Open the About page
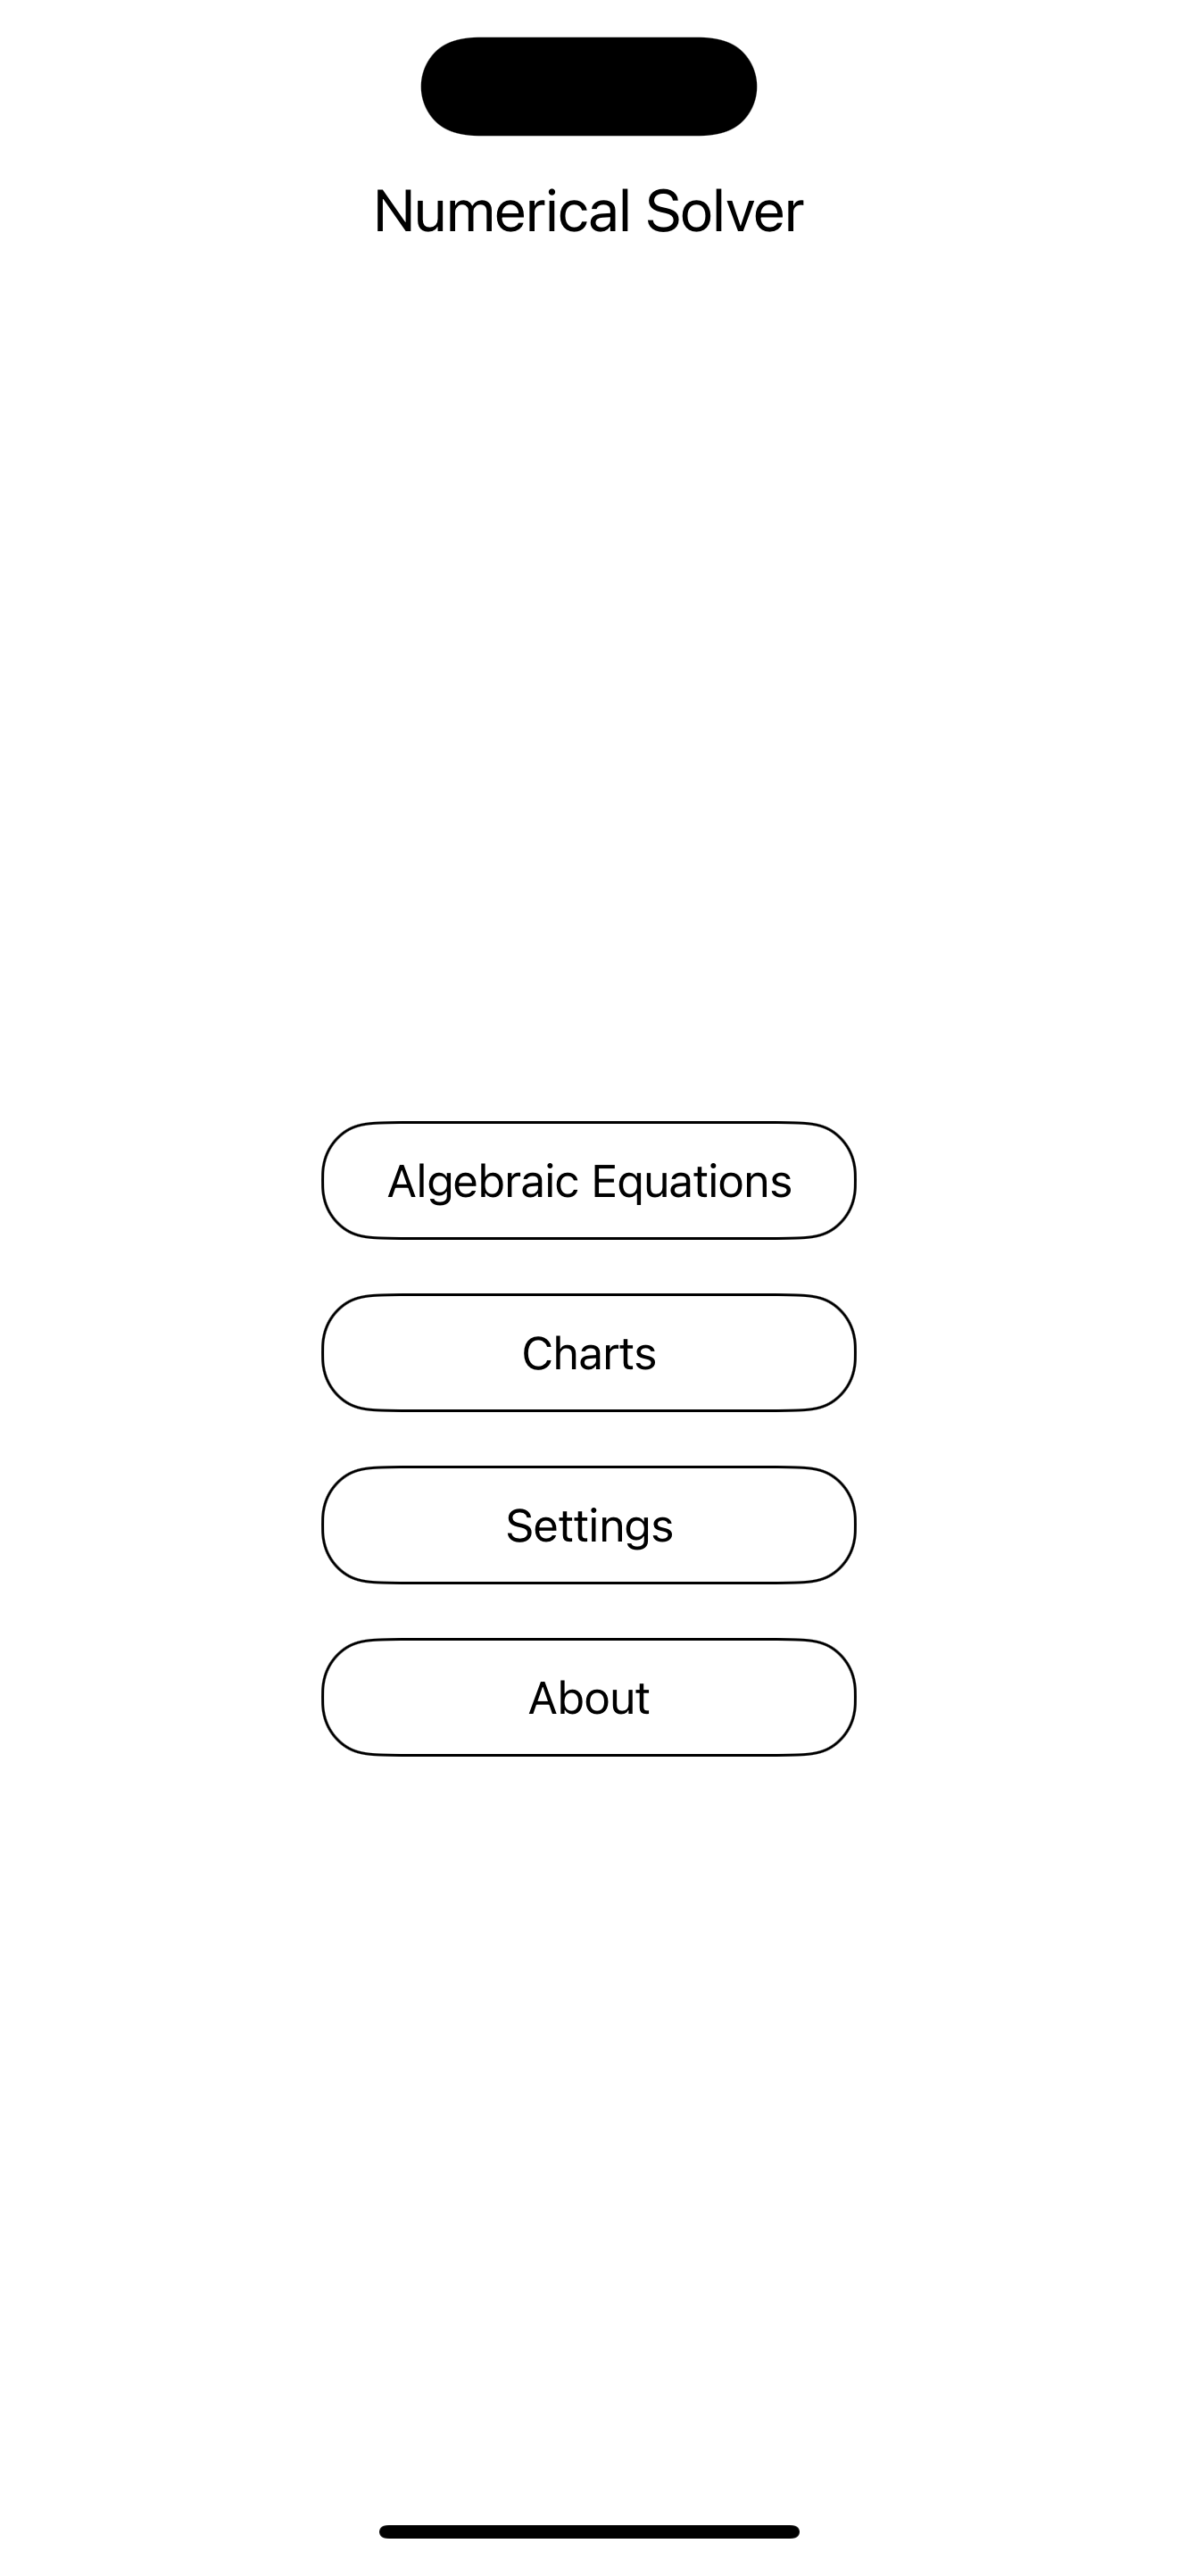 click(x=588, y=1696)
